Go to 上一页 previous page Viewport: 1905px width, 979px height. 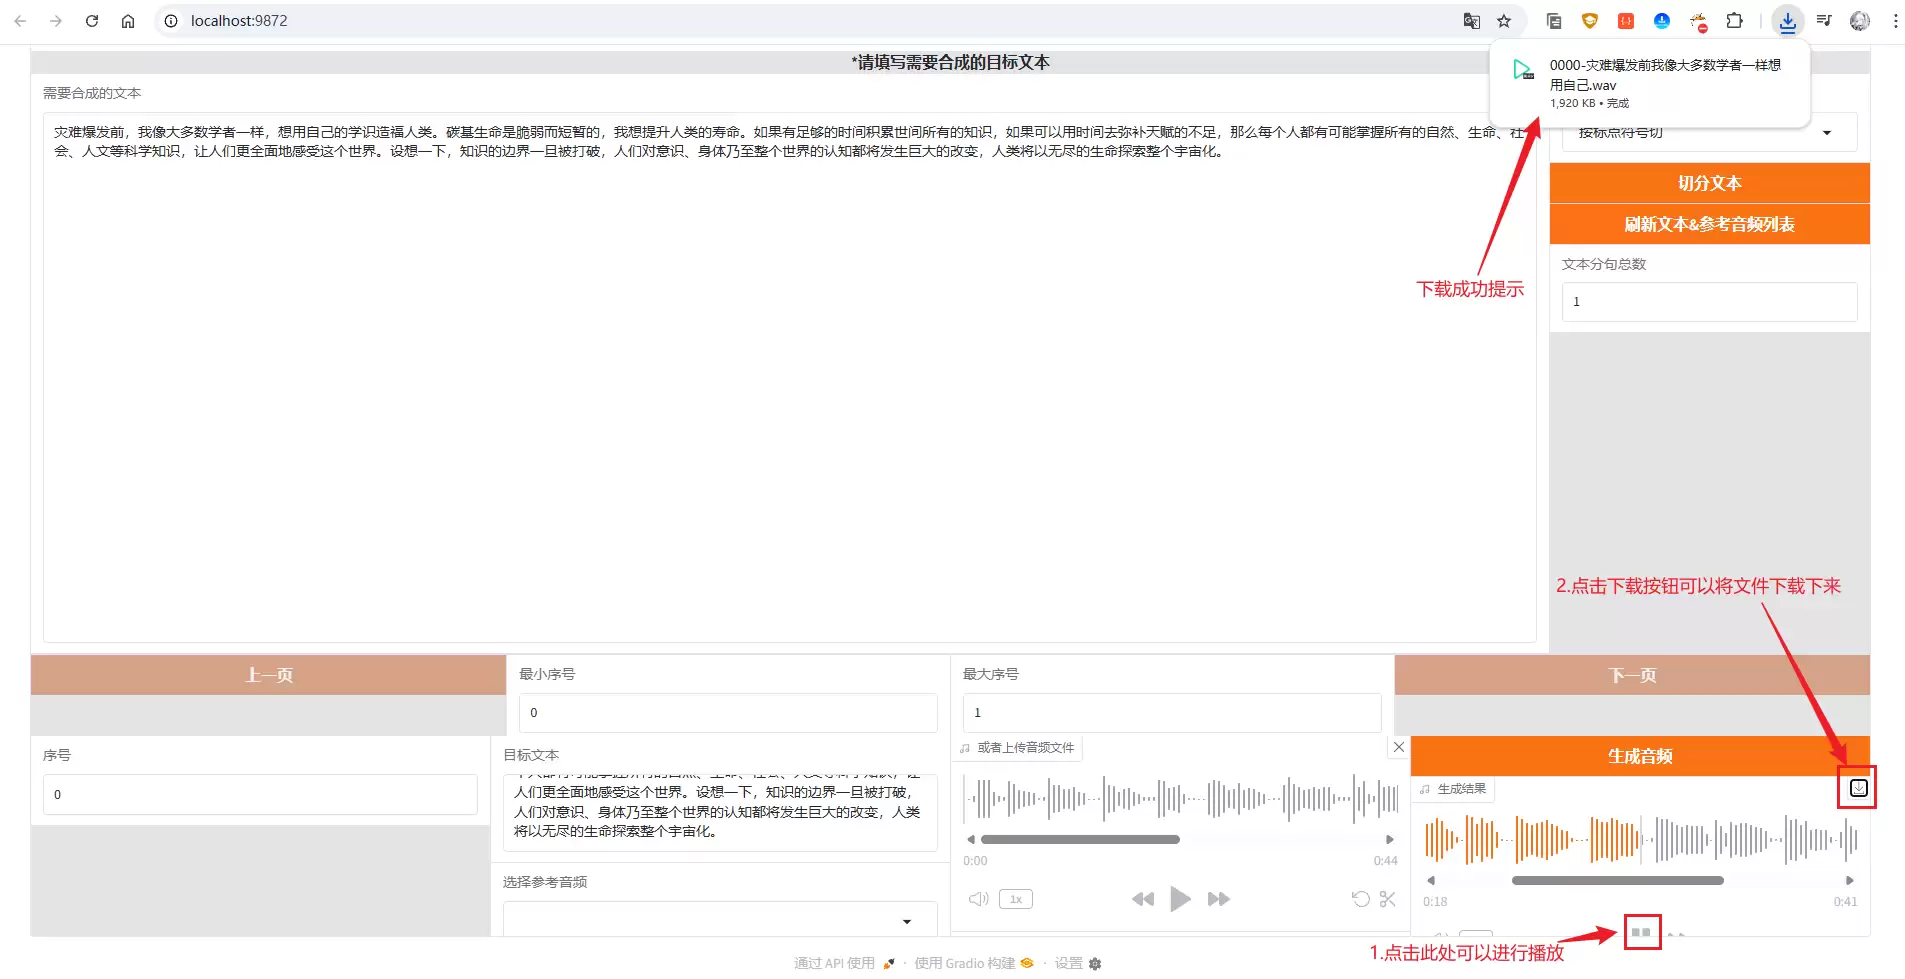point(269,675)
